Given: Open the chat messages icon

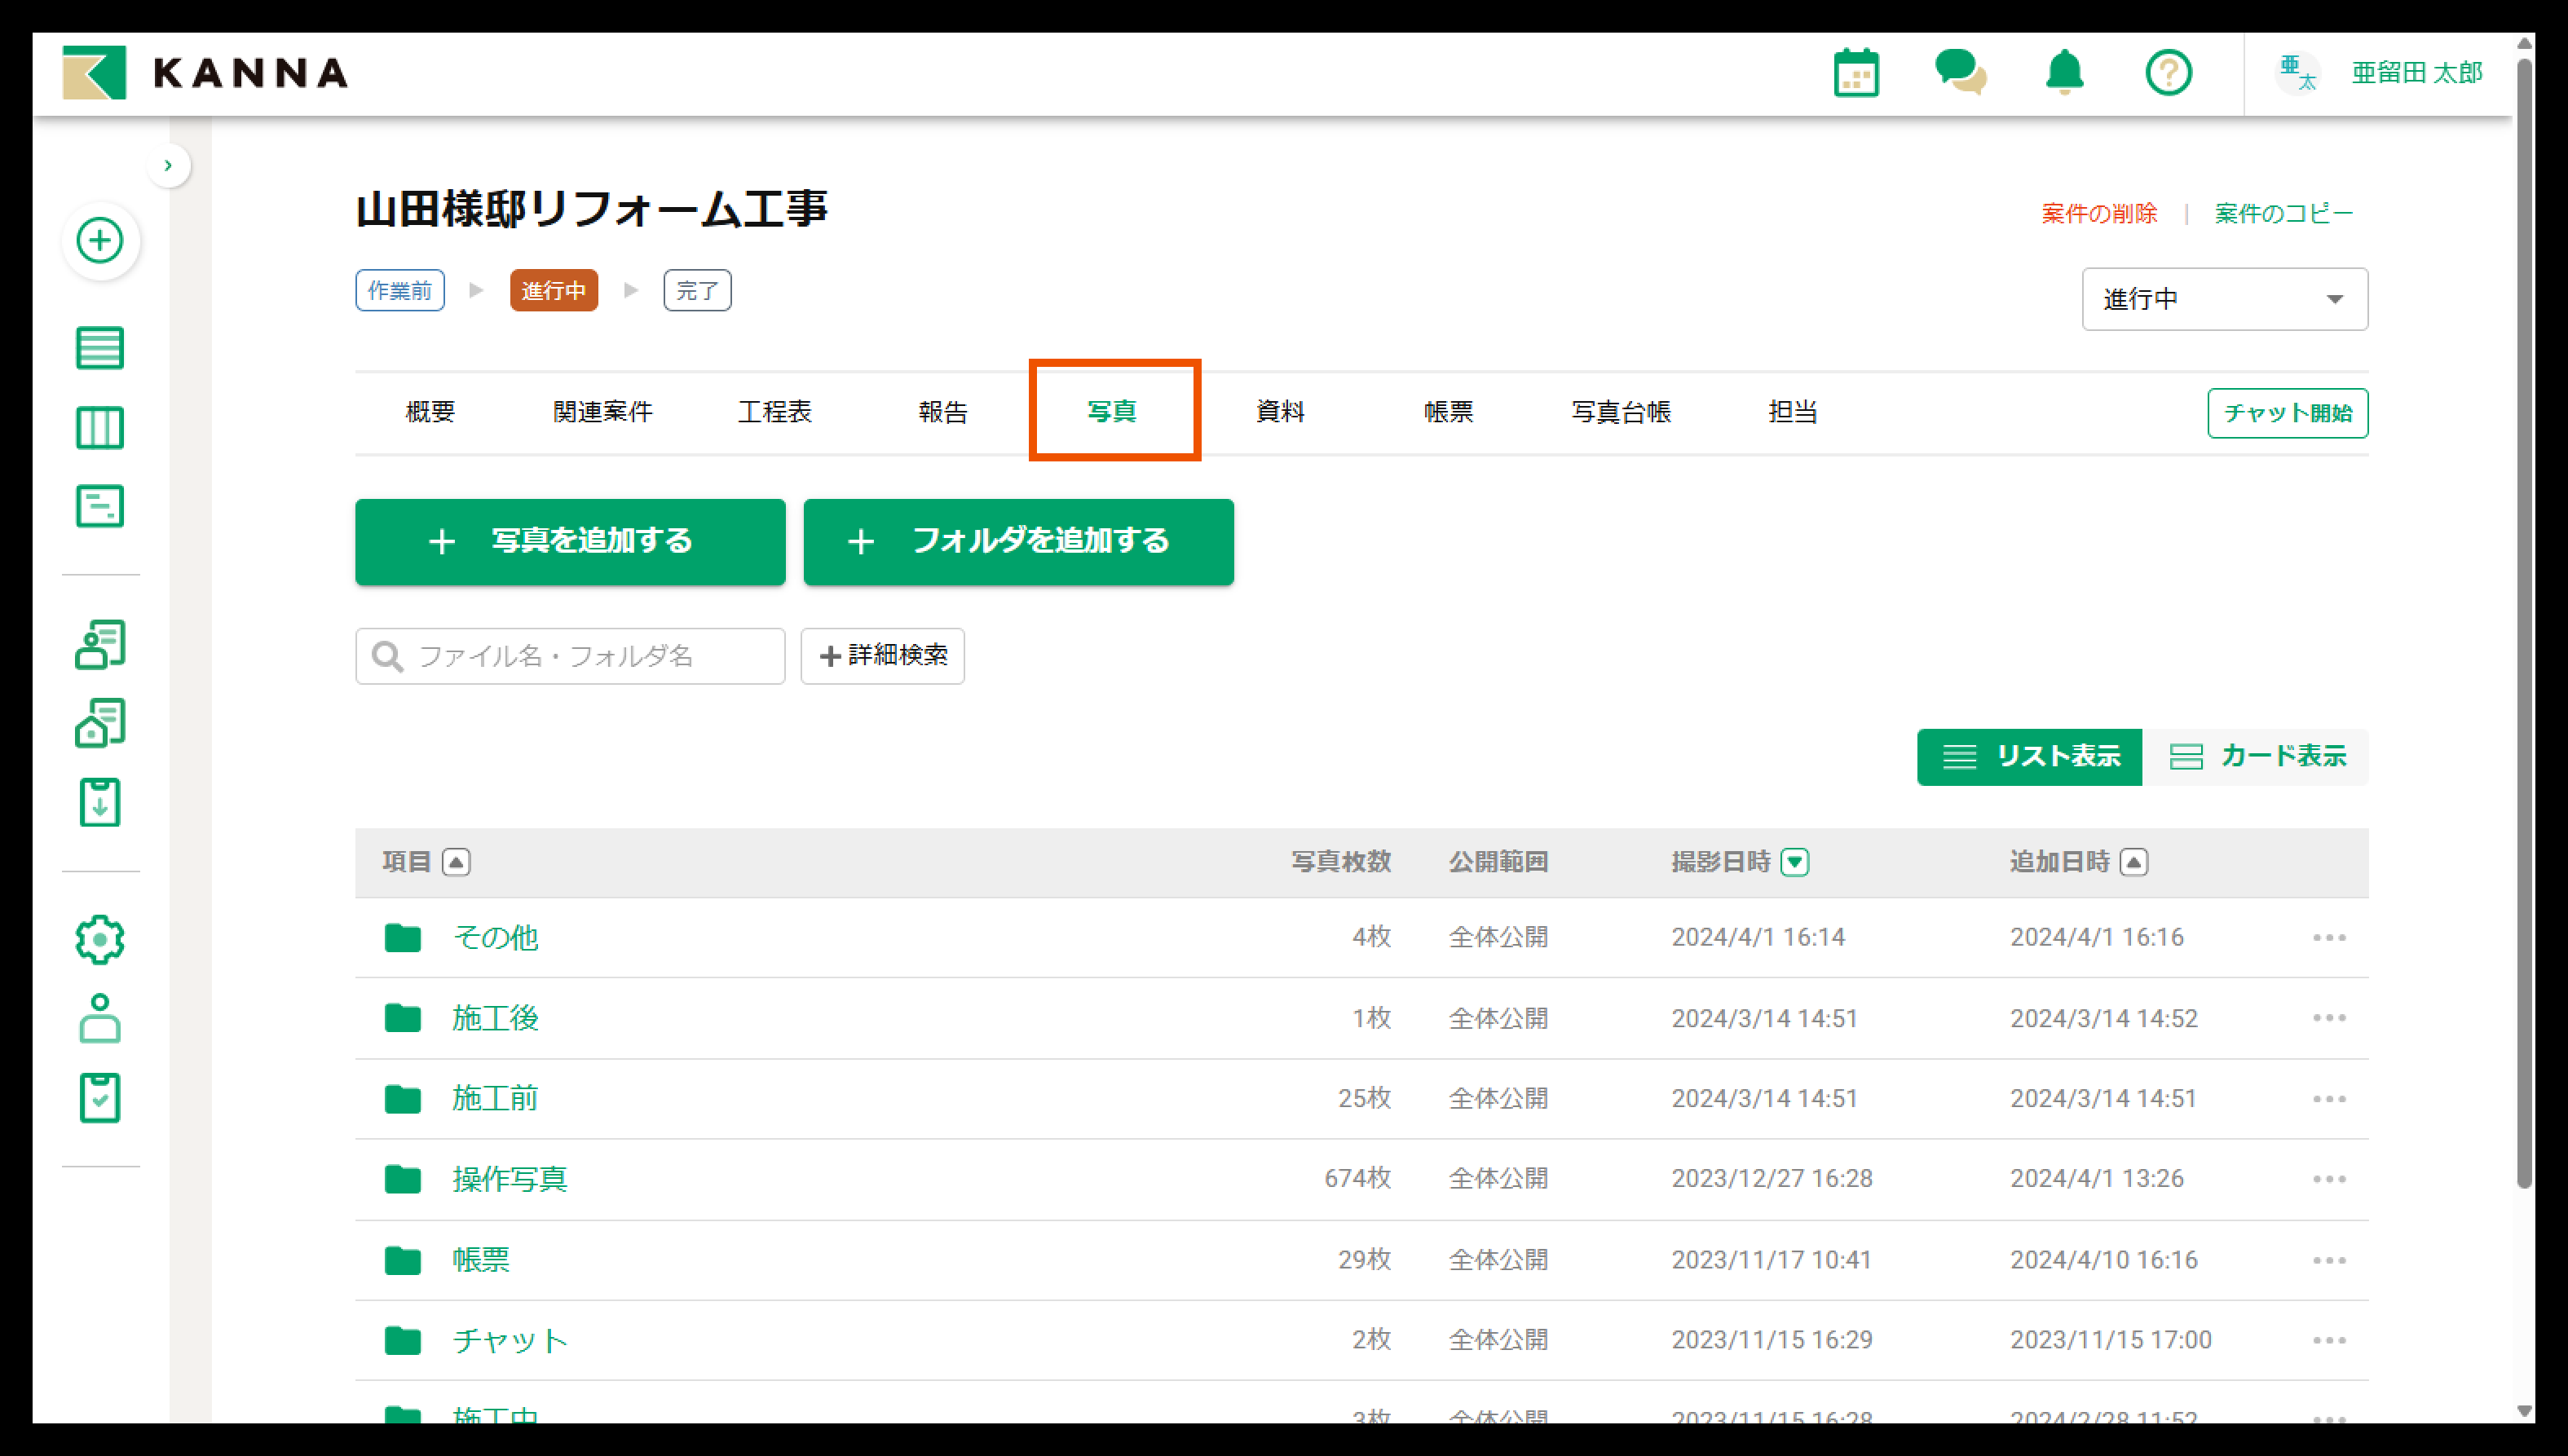Looking at the screenshot, I should (1960, 73).
